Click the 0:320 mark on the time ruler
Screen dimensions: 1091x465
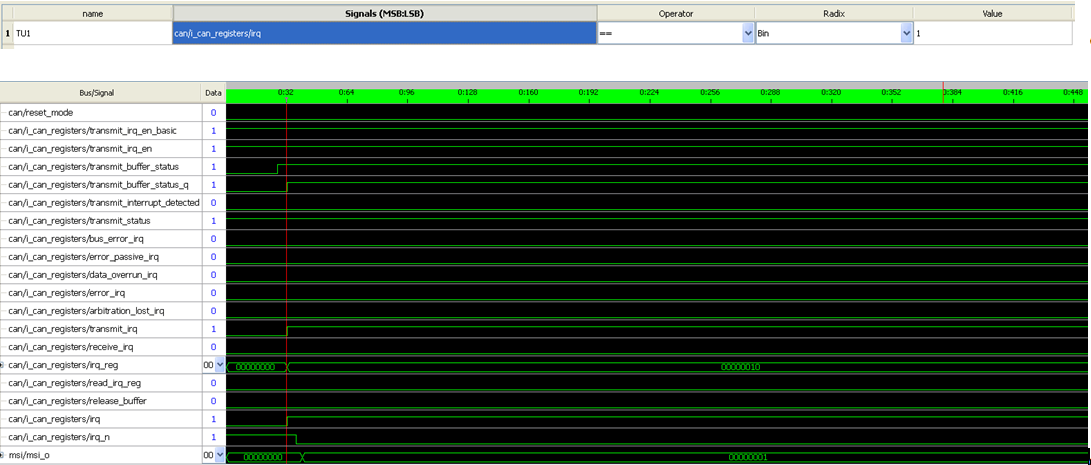tap(831, 91)
